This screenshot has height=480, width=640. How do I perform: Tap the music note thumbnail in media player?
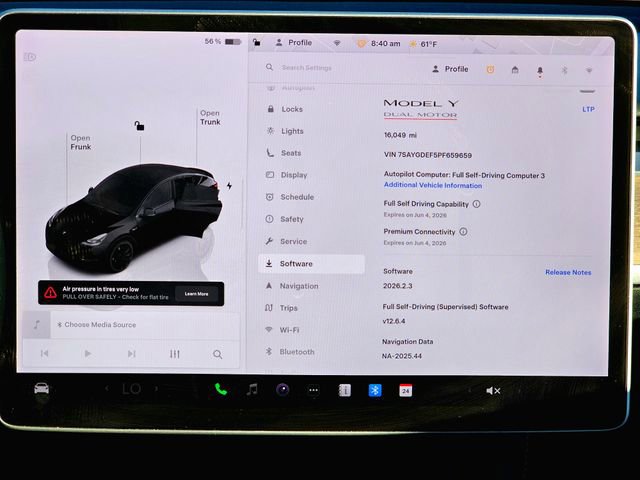coord(37,325)
